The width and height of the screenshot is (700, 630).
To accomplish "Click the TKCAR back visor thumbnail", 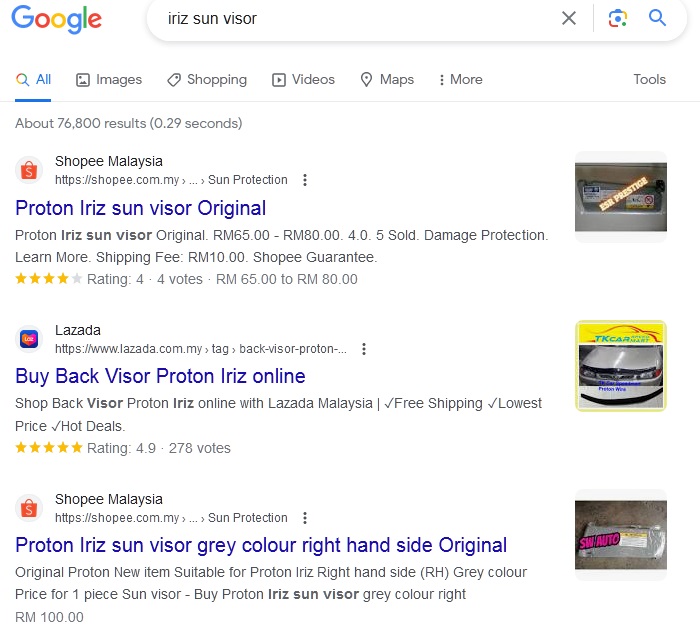I will click(621, 366).
